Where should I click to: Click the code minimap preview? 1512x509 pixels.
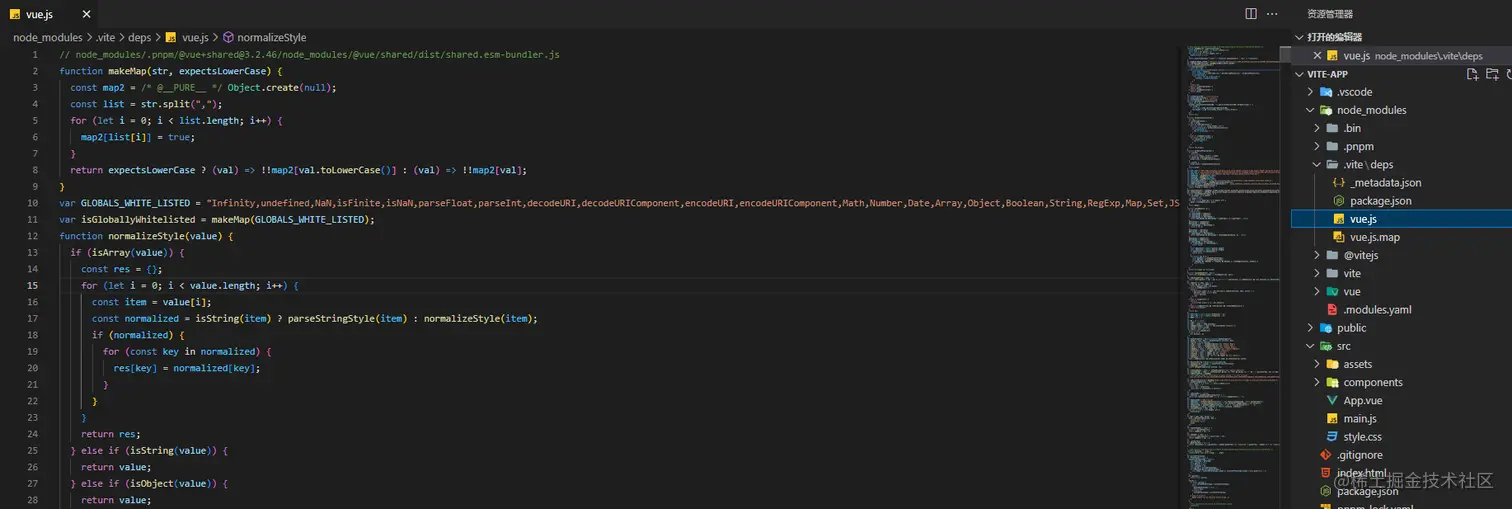1233,250
